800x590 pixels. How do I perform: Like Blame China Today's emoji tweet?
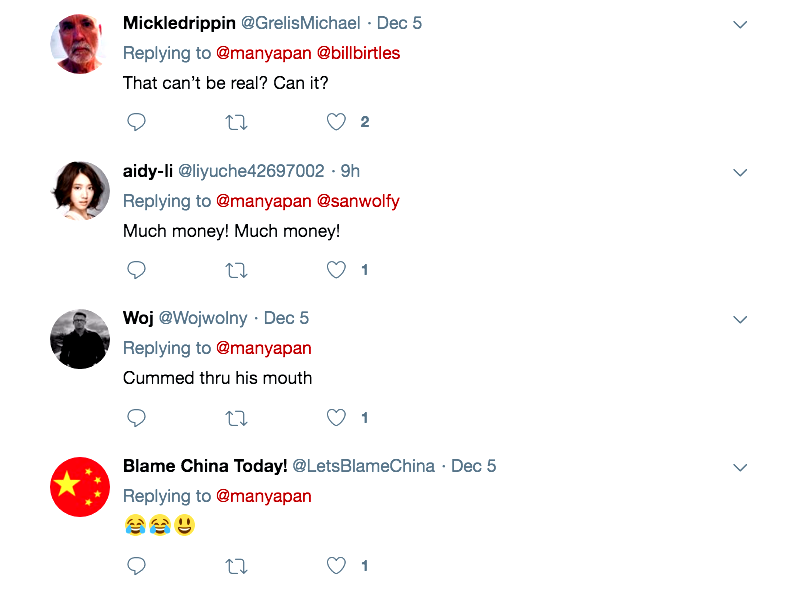click(x=337, y=566)
